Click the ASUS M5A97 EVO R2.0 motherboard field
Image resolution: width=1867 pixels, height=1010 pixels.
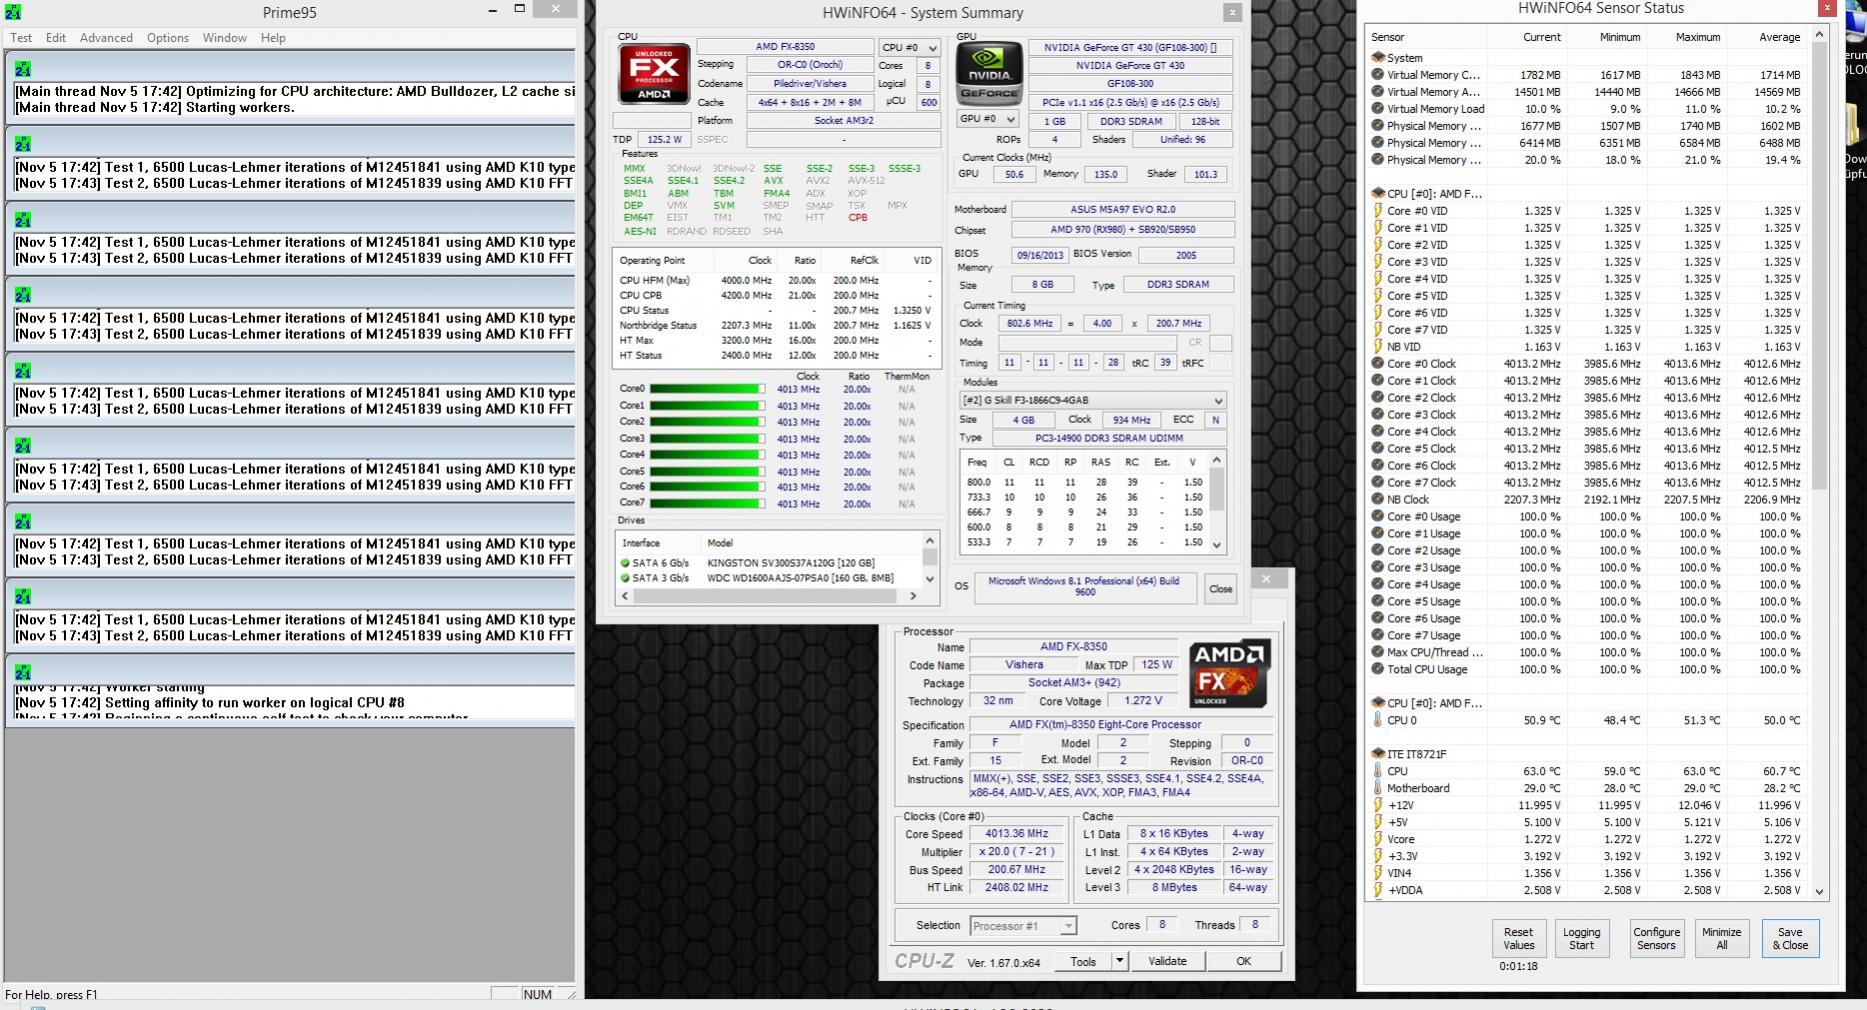(1122, 210)
